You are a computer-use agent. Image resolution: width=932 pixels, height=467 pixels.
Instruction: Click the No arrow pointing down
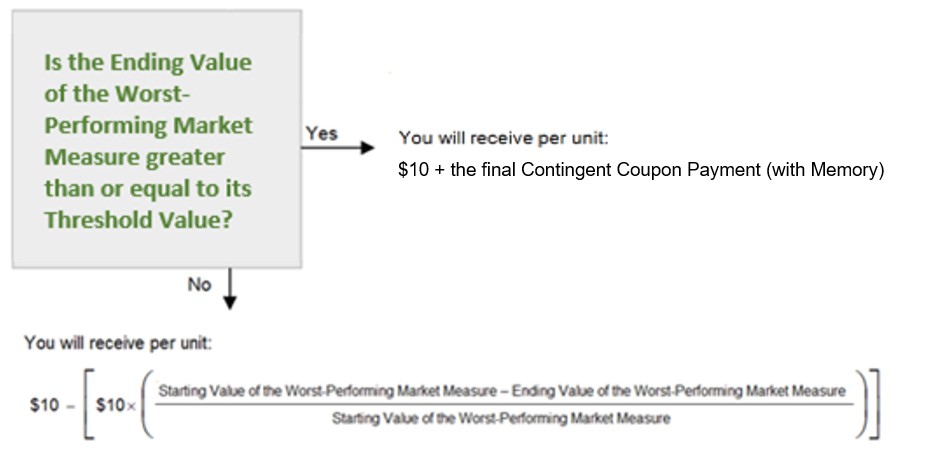(230, 289)
